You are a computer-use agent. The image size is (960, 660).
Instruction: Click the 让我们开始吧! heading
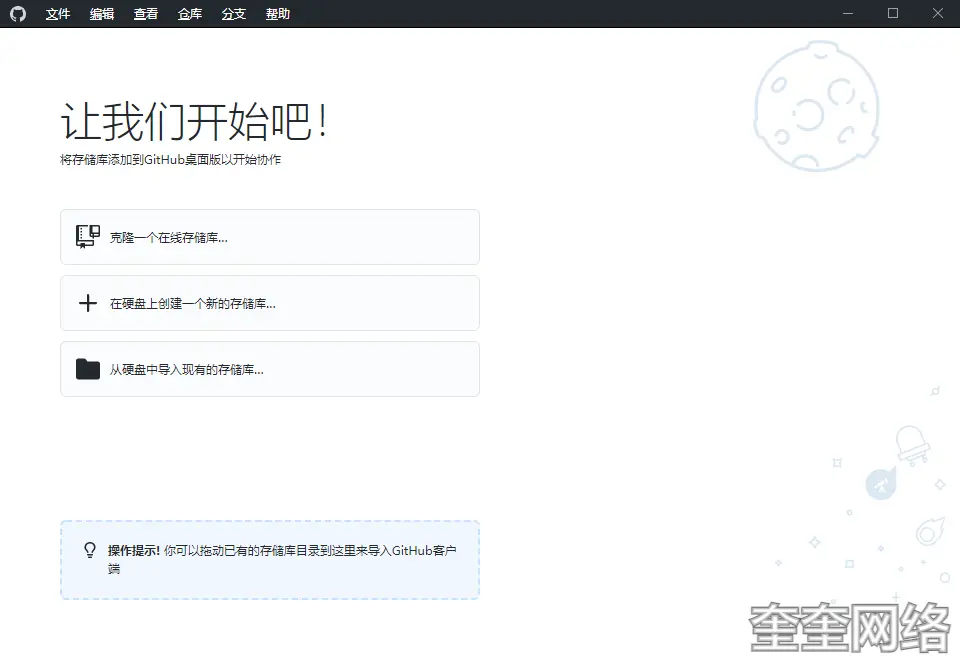[195, 121]
